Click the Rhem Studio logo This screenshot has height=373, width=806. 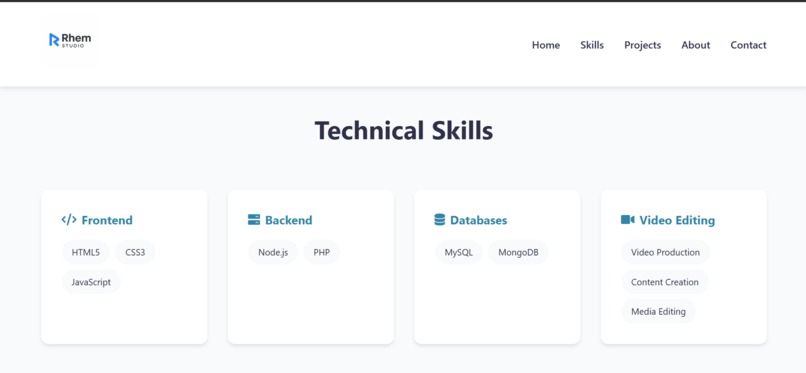(x=70, y=40)
